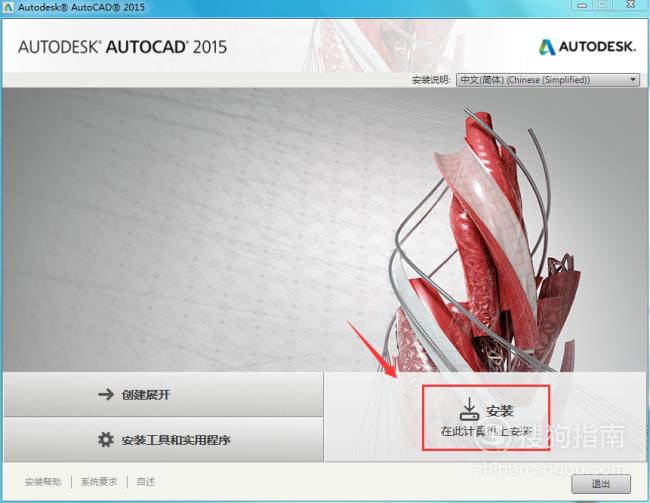The height and width of the screenshot is (503, 650).
Task: Click the AutoCAD icon in the title bar
Action: 8,7
